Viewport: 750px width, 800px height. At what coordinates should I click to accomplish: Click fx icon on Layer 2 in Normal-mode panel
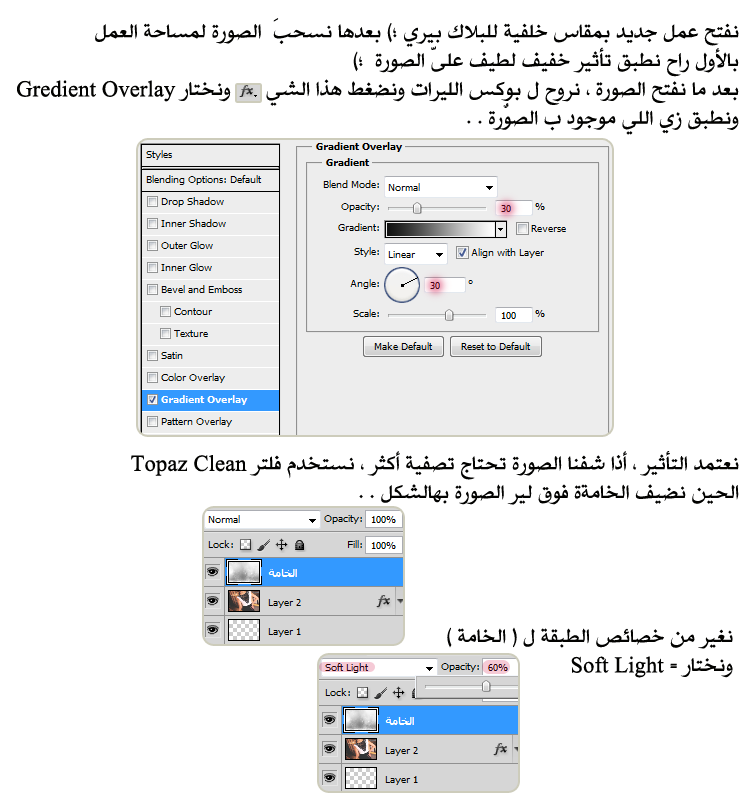tap(383, 602)
